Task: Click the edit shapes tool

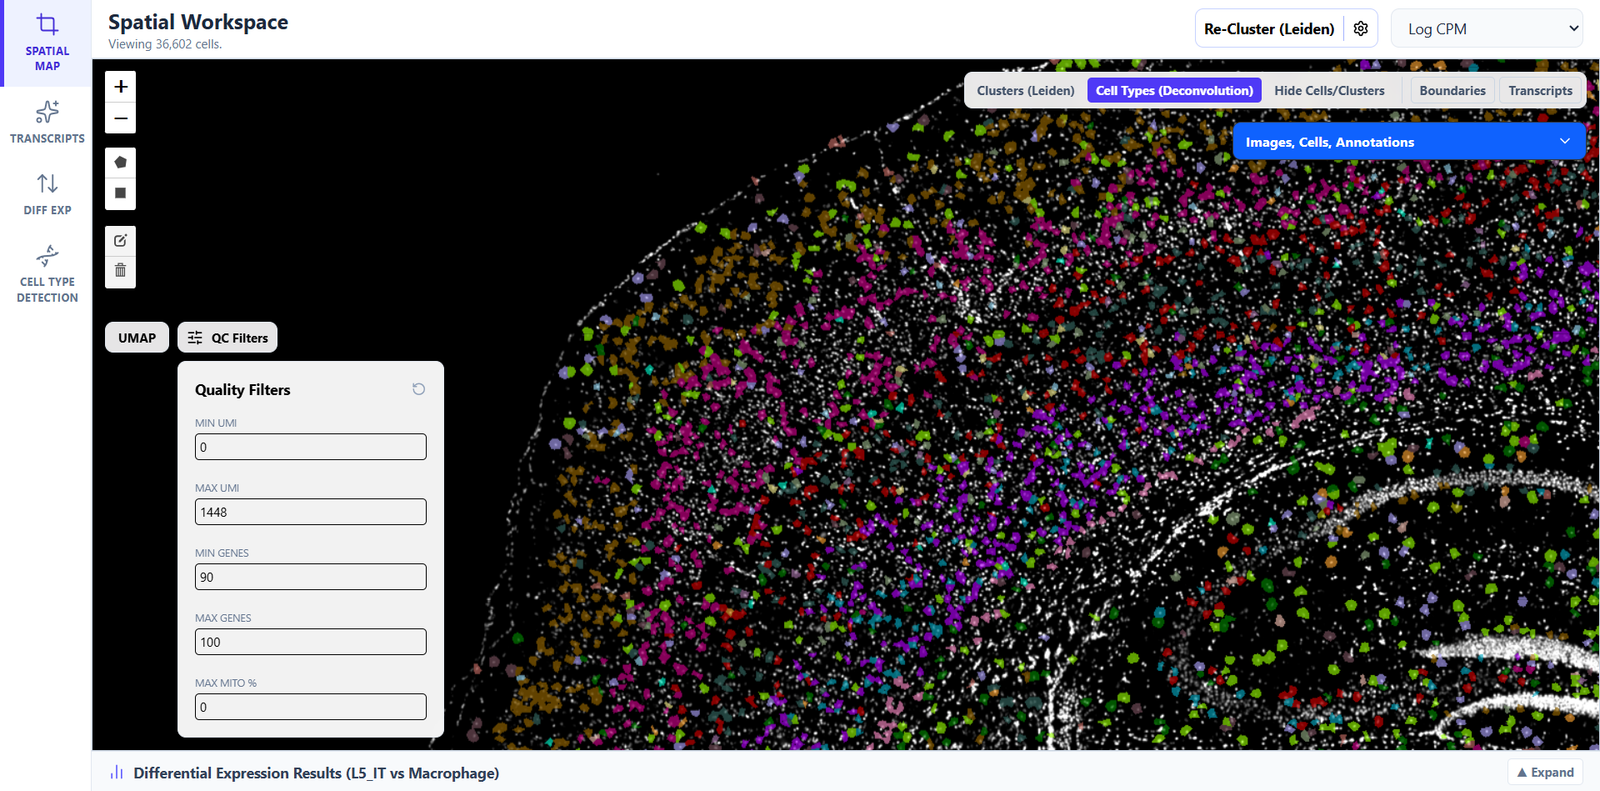Action: click(121, 241)
